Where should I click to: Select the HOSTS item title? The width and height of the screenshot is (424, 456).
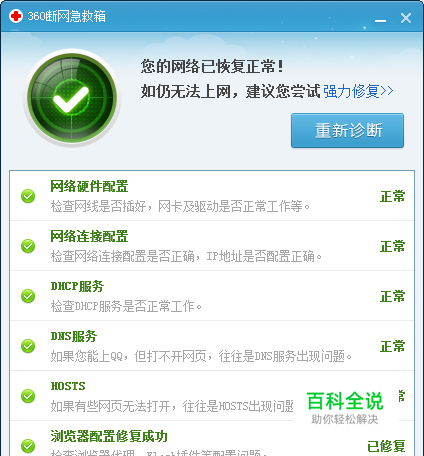[68, 386]
